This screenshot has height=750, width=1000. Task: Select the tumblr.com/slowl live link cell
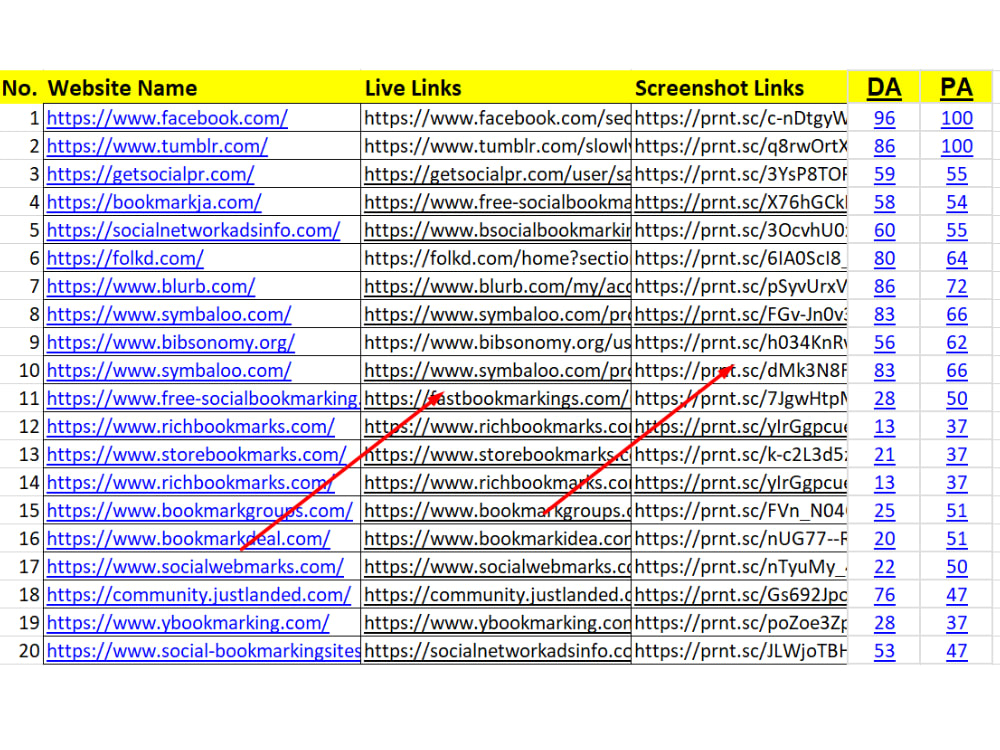(x=496, y=146)
